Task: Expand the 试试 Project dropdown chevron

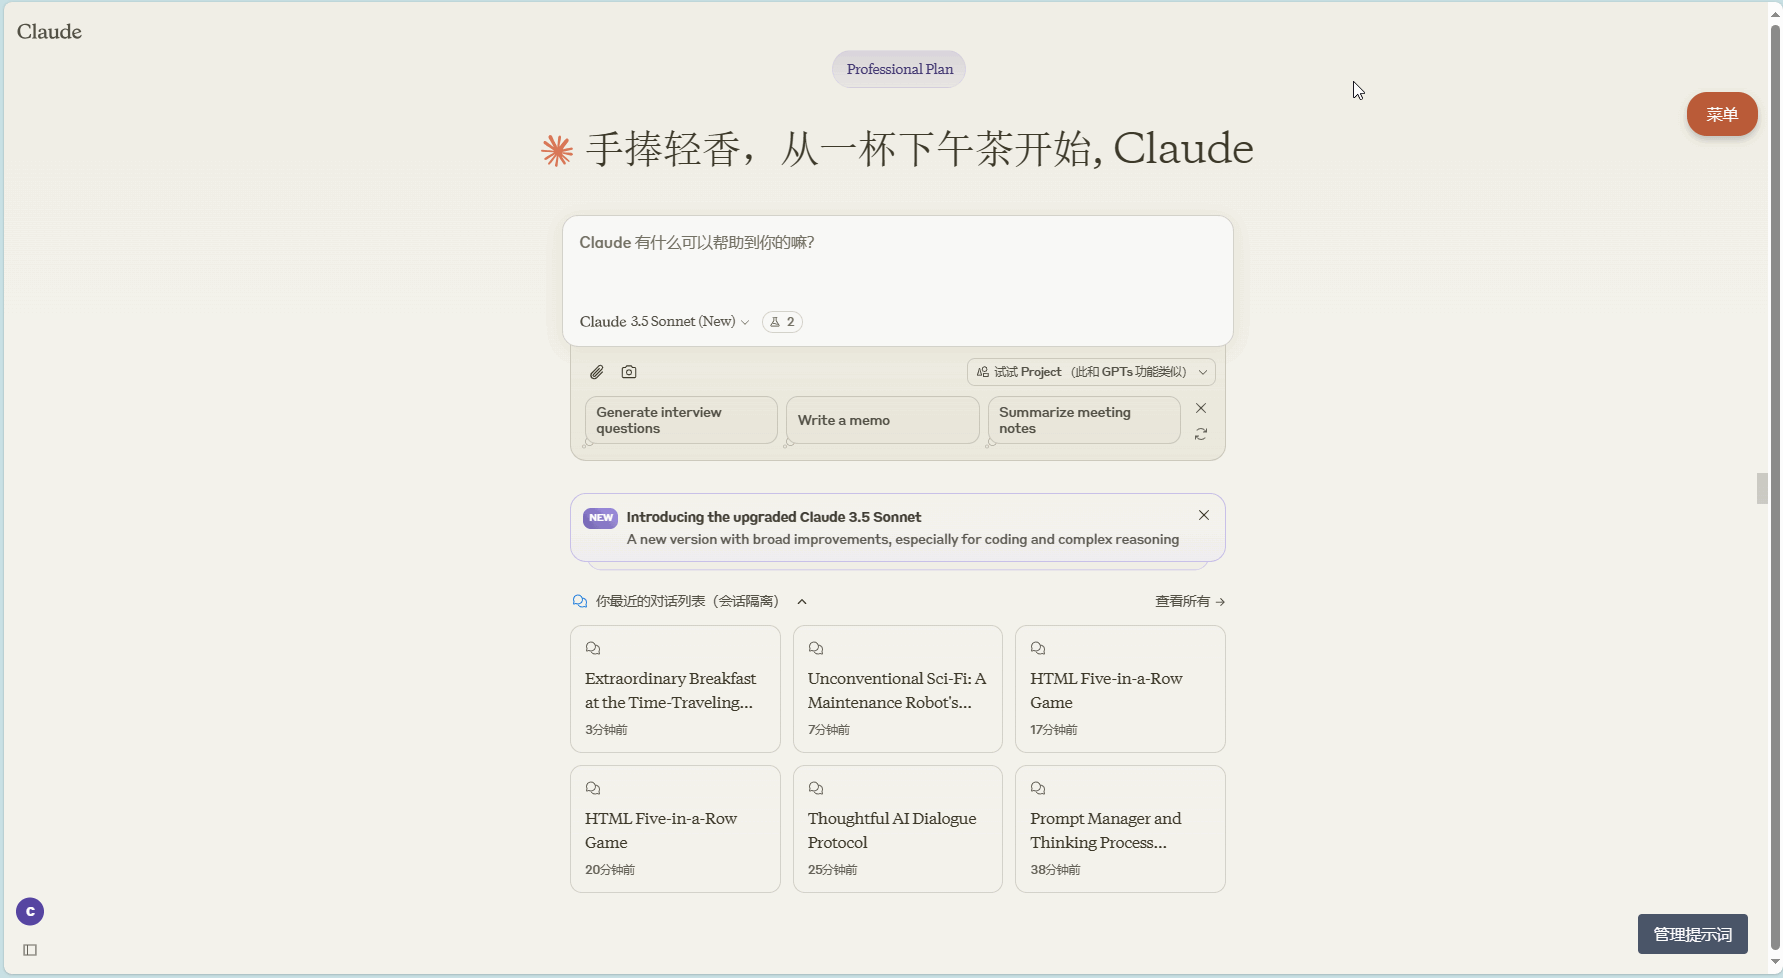Action: 1202,371
